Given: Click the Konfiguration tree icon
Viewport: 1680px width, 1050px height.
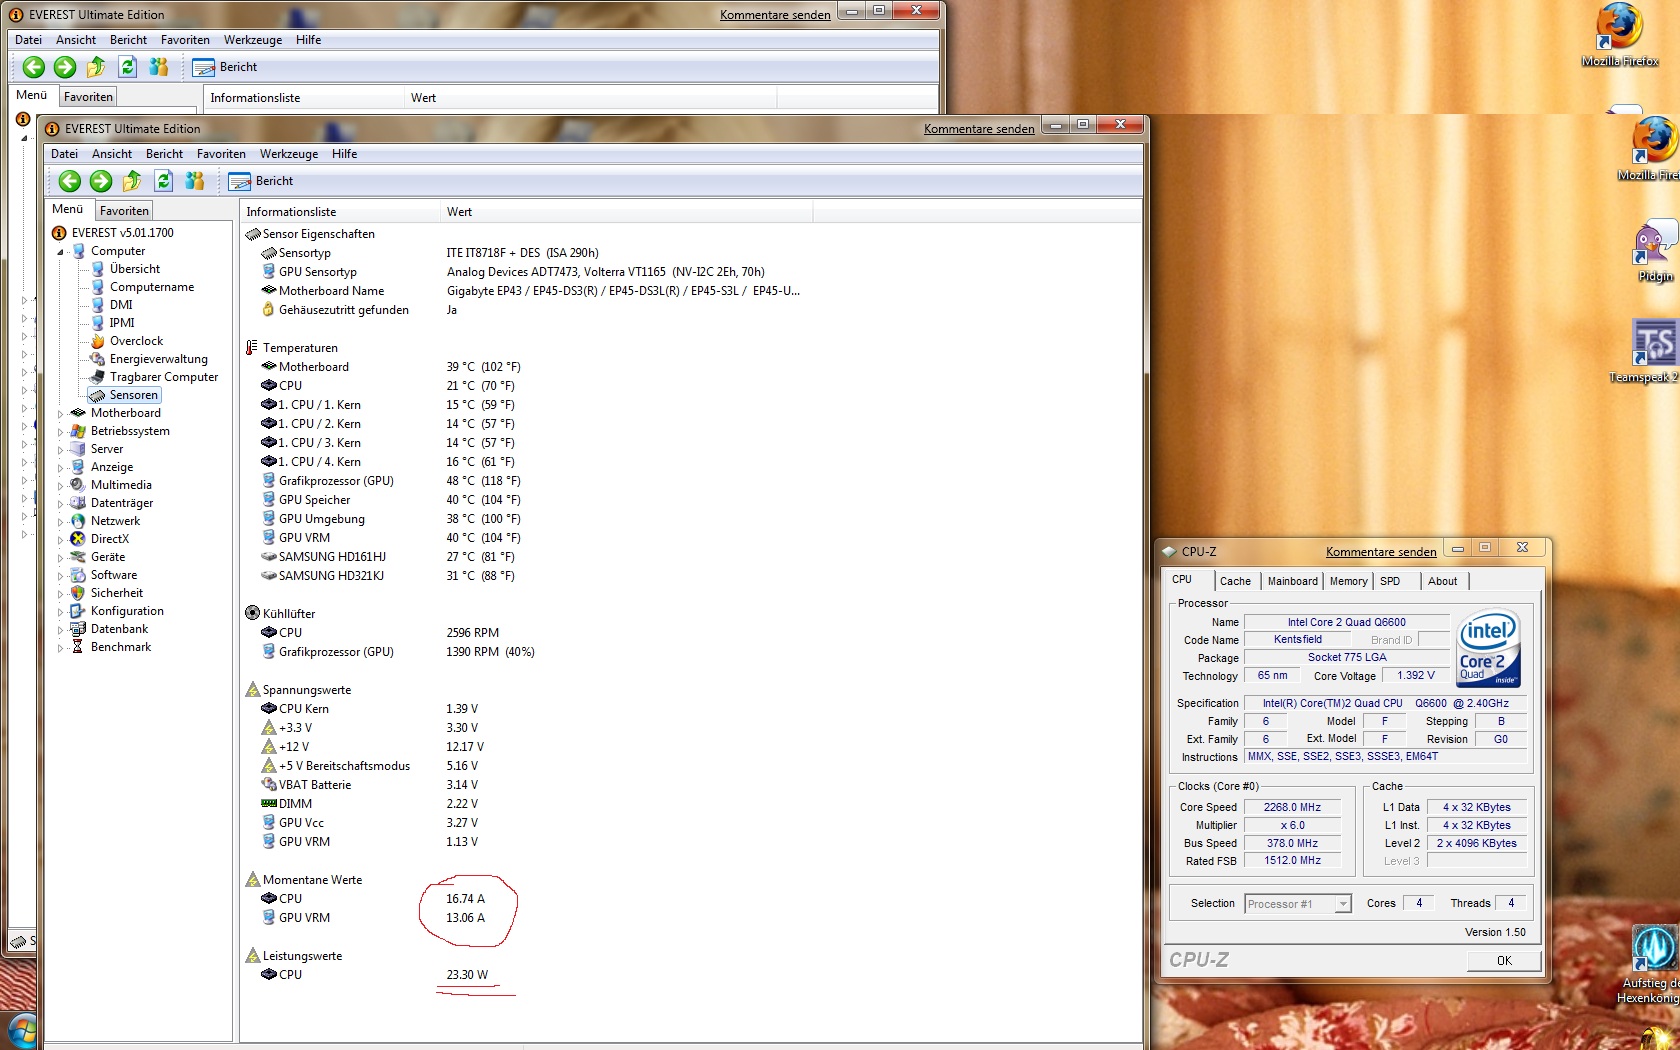Looking at the screenshot, I should click(x=78, y=611).
